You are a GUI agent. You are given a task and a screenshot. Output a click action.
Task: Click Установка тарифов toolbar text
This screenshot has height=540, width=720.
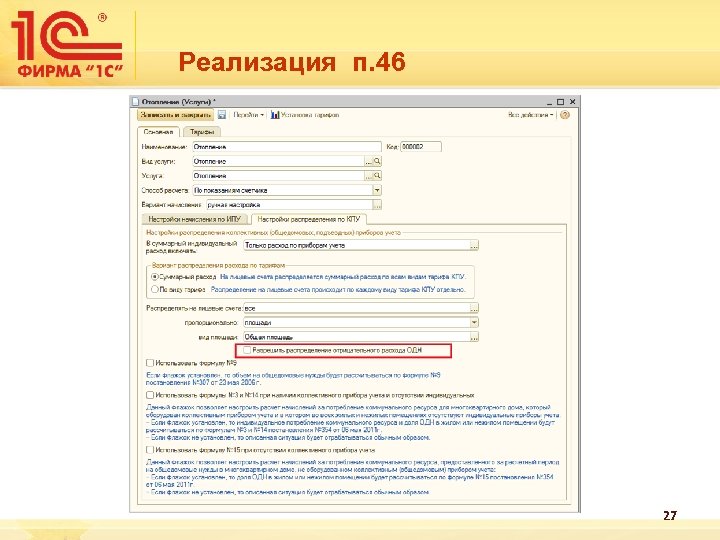point(310,115)
